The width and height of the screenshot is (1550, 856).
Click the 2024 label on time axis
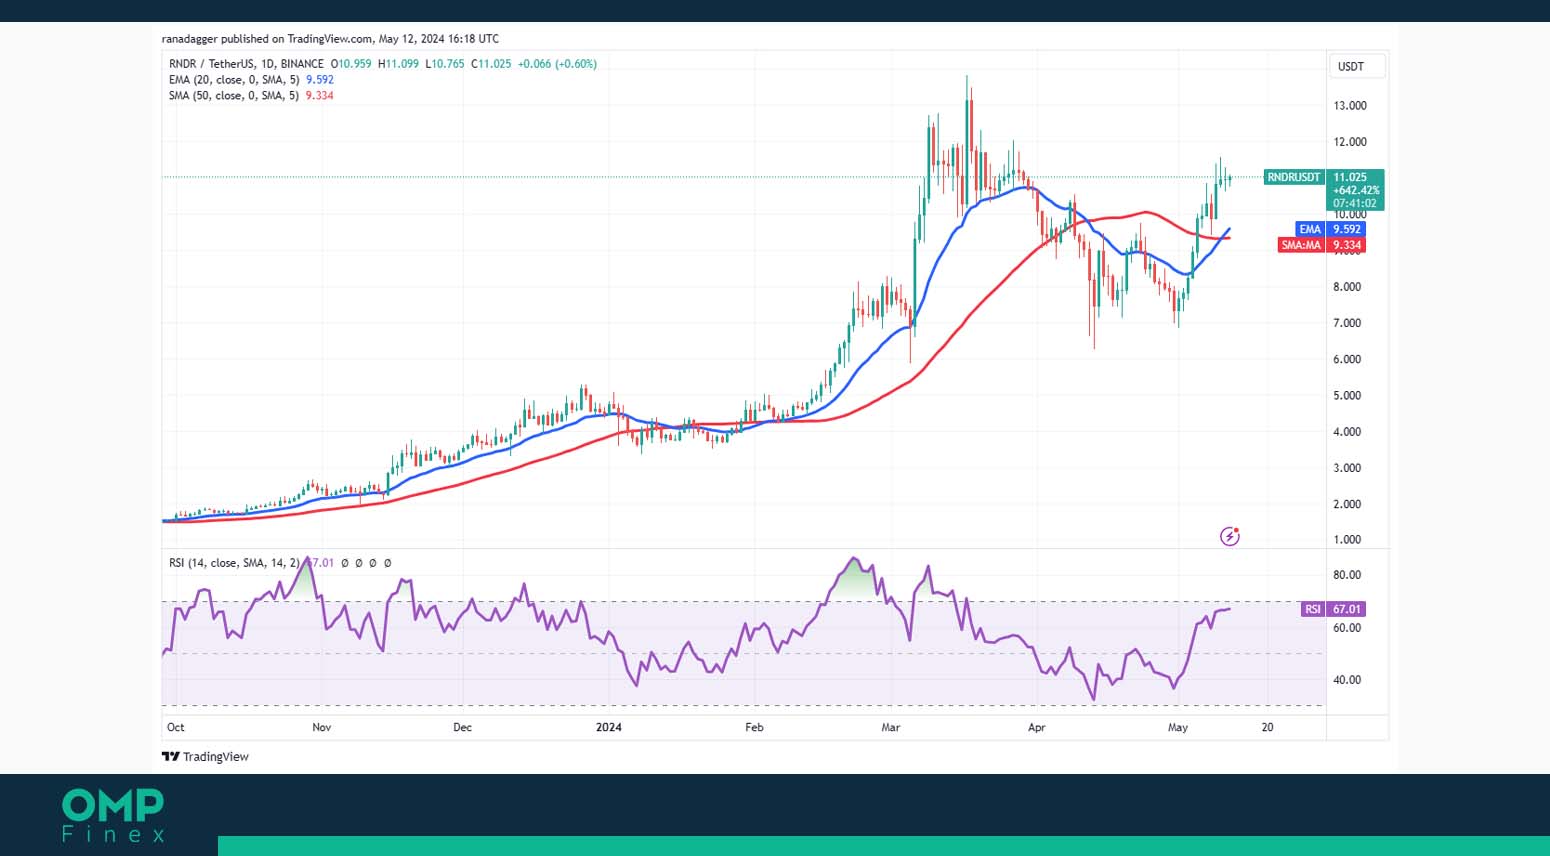(608, 727)
